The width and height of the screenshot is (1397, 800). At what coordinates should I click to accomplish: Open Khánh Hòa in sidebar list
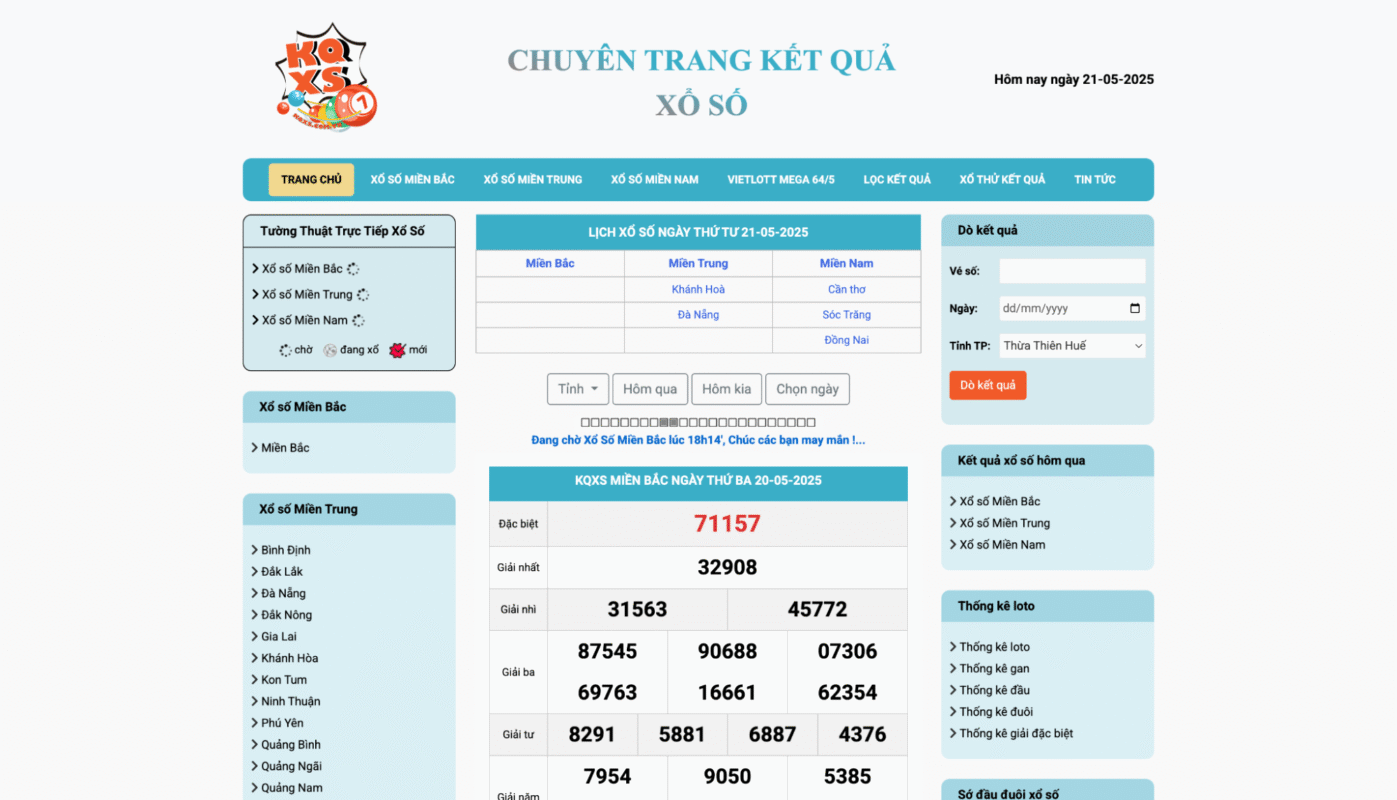point(289,659)
